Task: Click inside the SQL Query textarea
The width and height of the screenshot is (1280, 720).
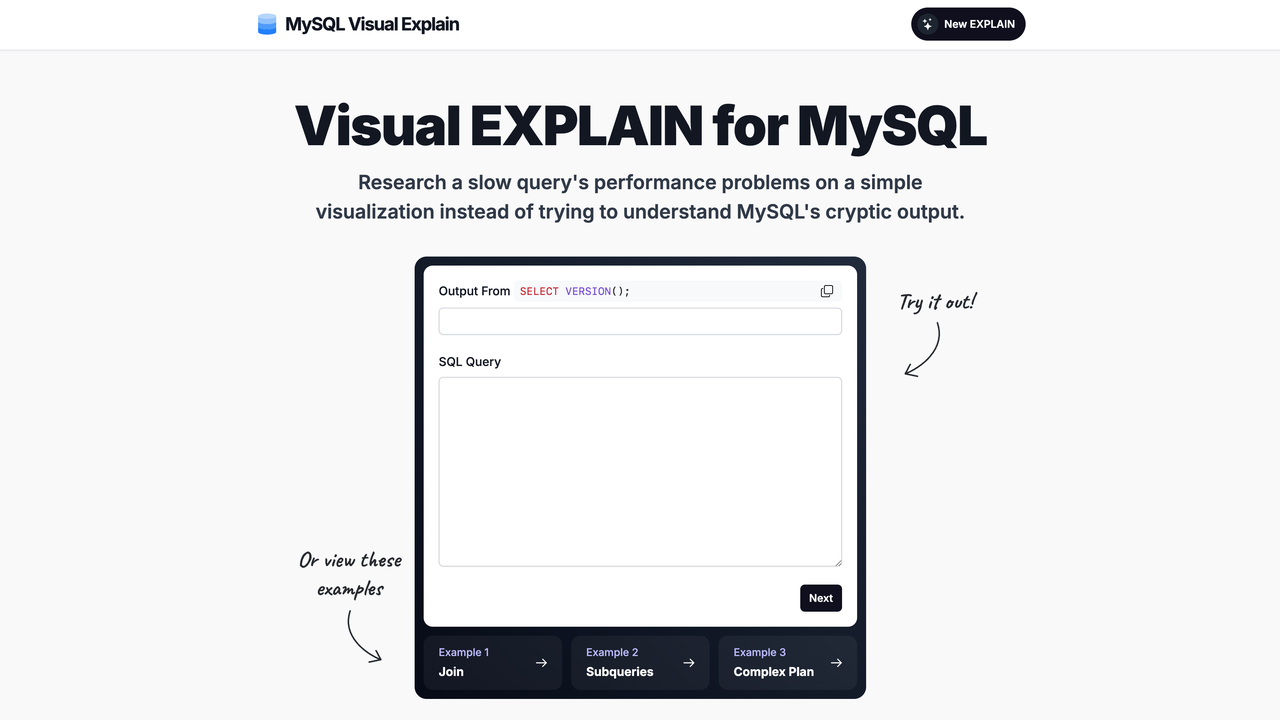Action: pyautogui.click(x=640, y=470)
